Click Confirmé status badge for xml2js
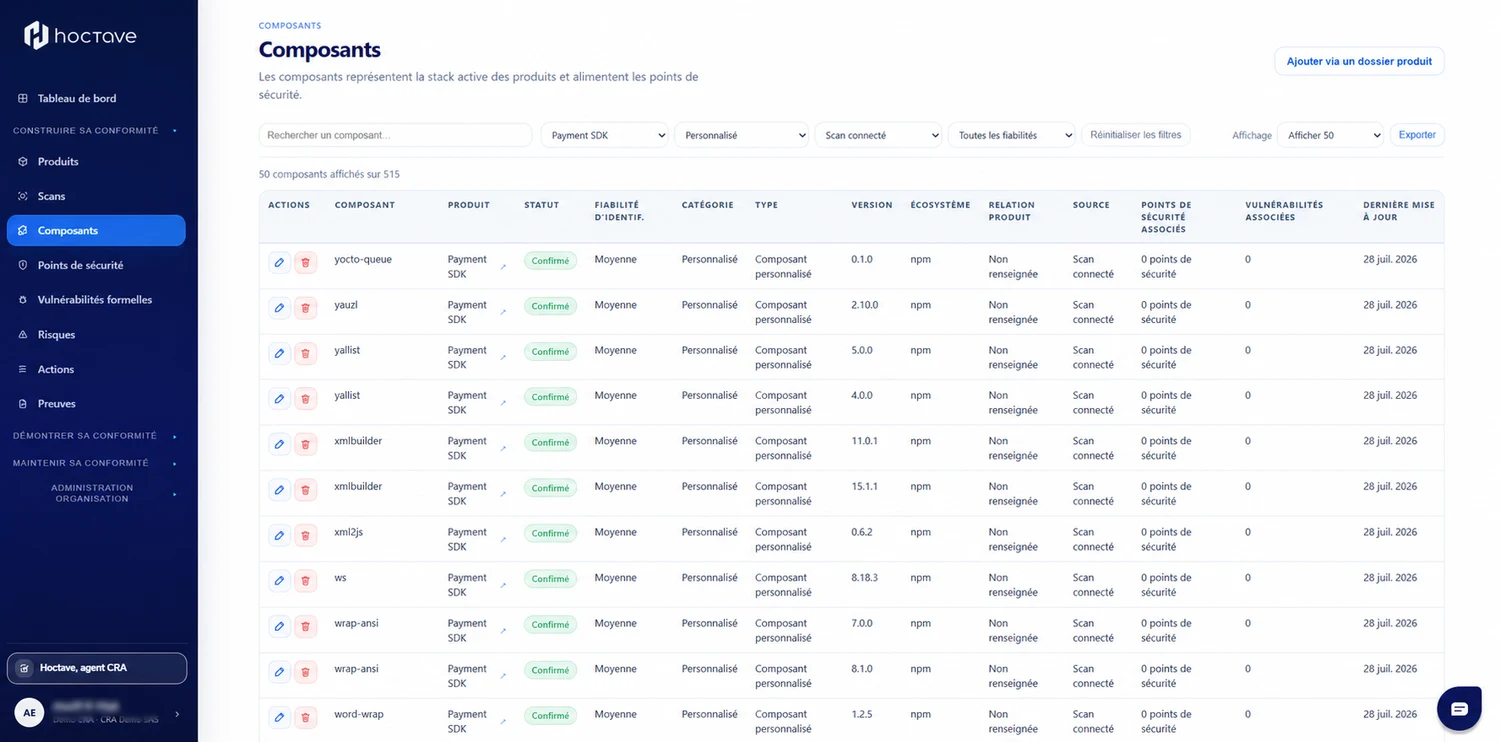This screenshot has height=742, width=1500. [550, 534]
